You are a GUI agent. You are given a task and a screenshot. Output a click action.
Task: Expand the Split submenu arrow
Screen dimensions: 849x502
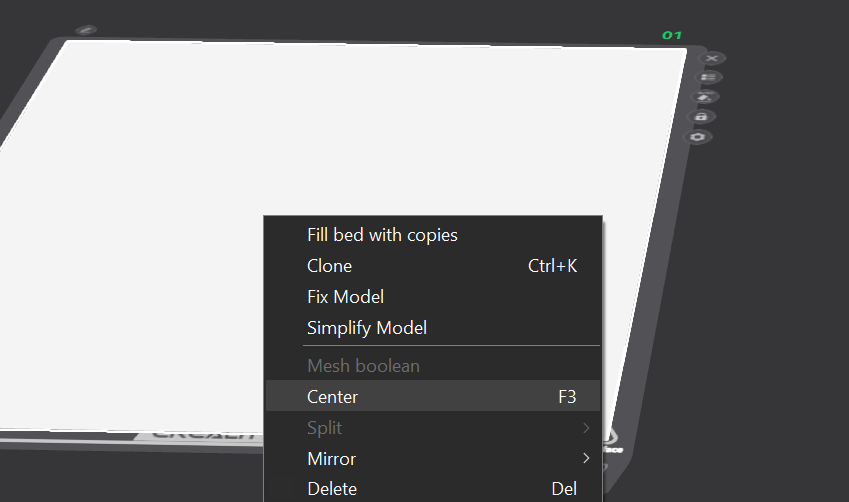pyautogui.click(x=586, y=428)
